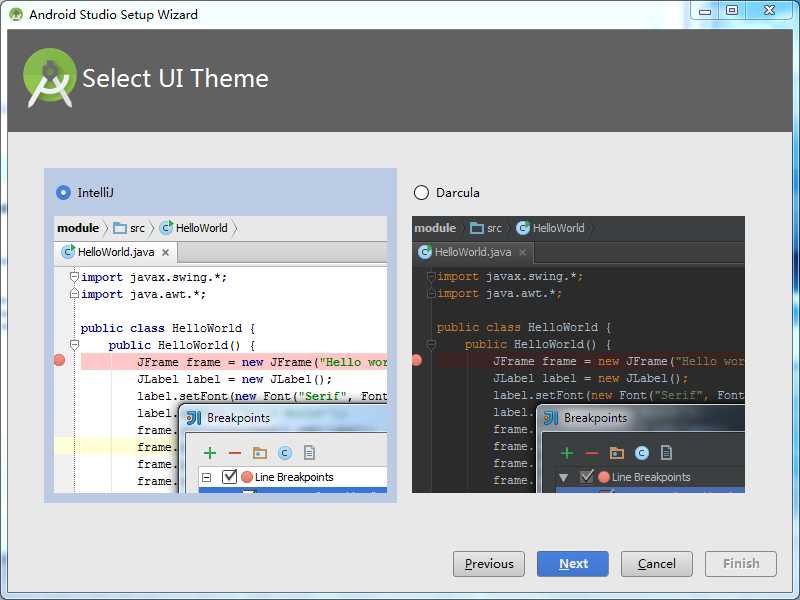Image resolution: width=800 pixels, height=600 pixels.
Task: Click the Android Studio title bar icon
Action: click(16, 14)
